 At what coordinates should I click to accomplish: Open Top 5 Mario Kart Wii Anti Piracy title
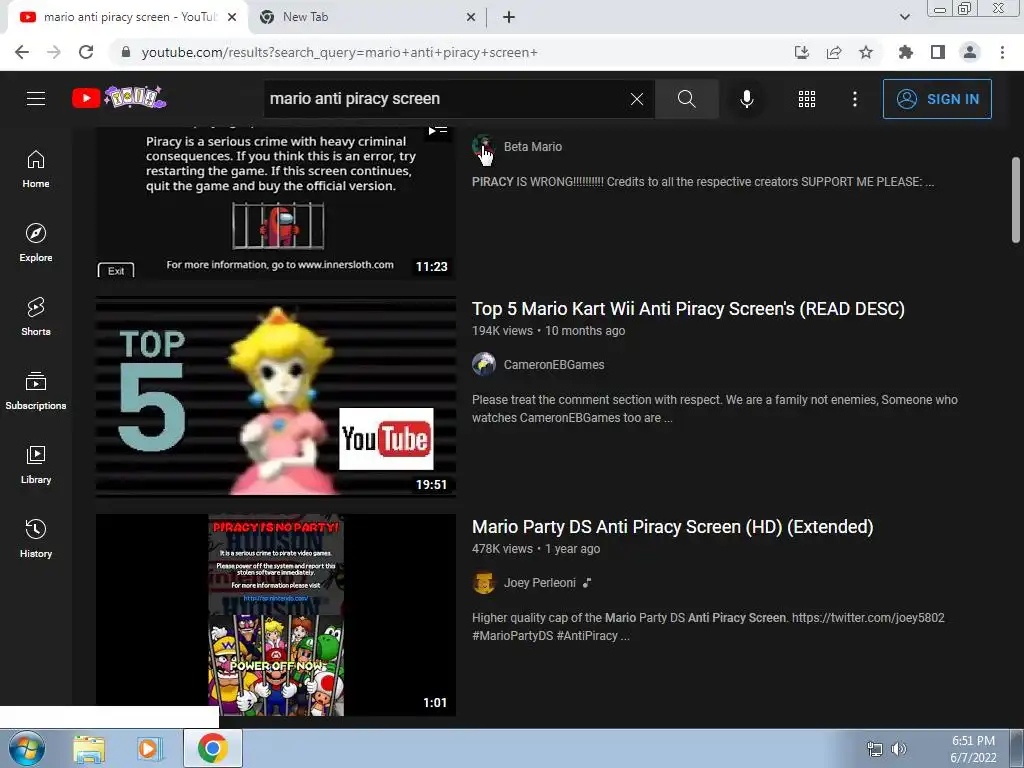tap(688, 309)
